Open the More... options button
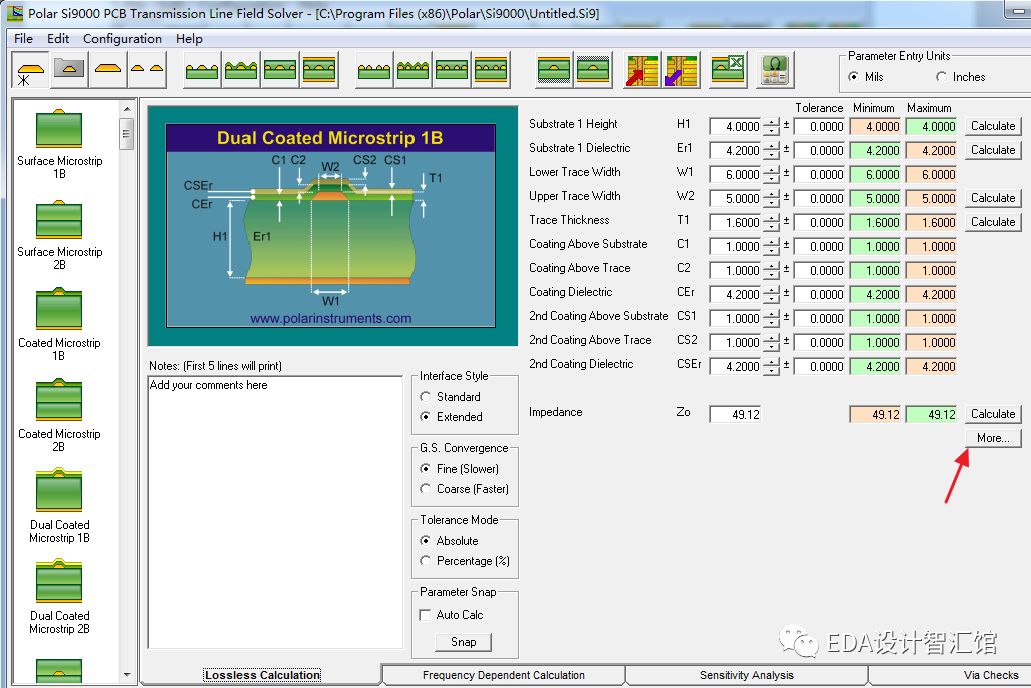This screenshot has height=688, width=1031. click(993, 438)
